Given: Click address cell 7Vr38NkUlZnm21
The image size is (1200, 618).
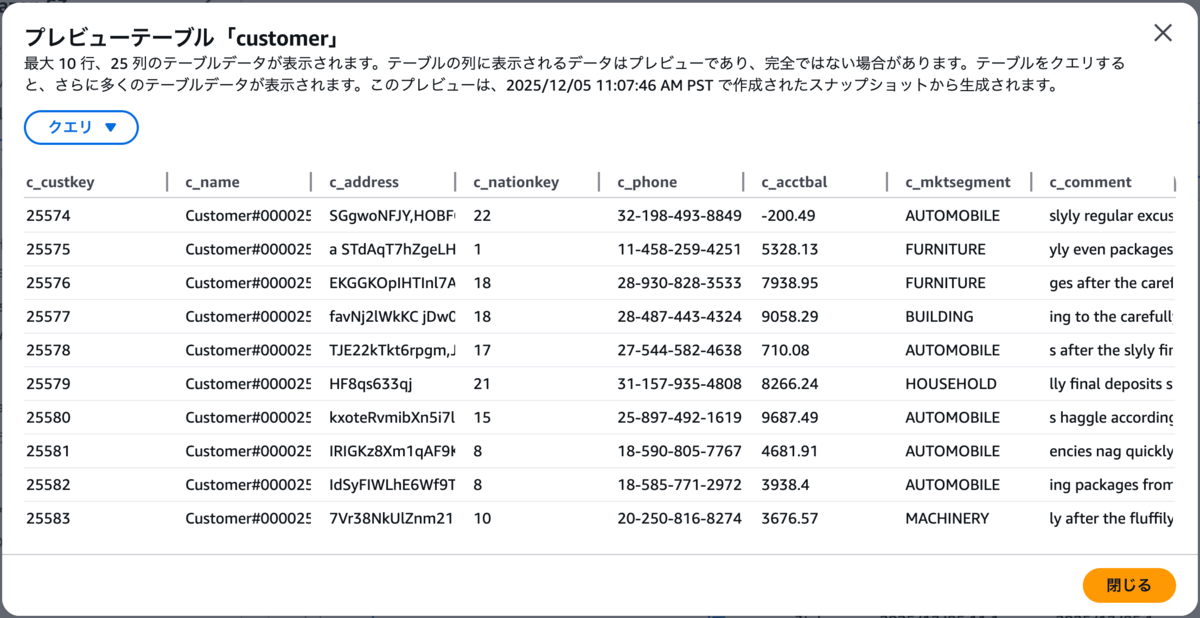Looking at the screenshot, I should click(x=392, y=518).
